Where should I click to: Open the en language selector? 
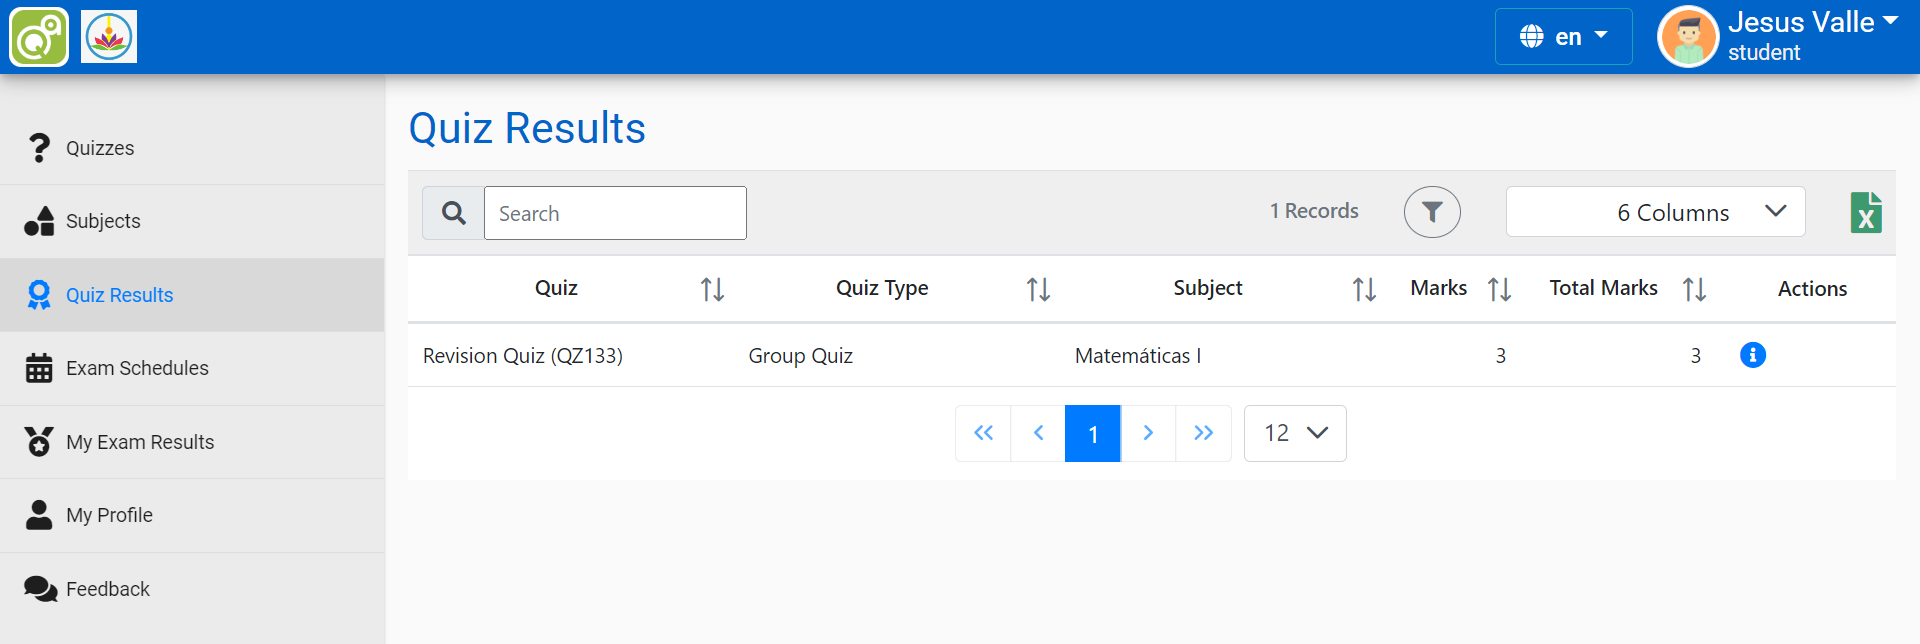(x=1563, y=37)
